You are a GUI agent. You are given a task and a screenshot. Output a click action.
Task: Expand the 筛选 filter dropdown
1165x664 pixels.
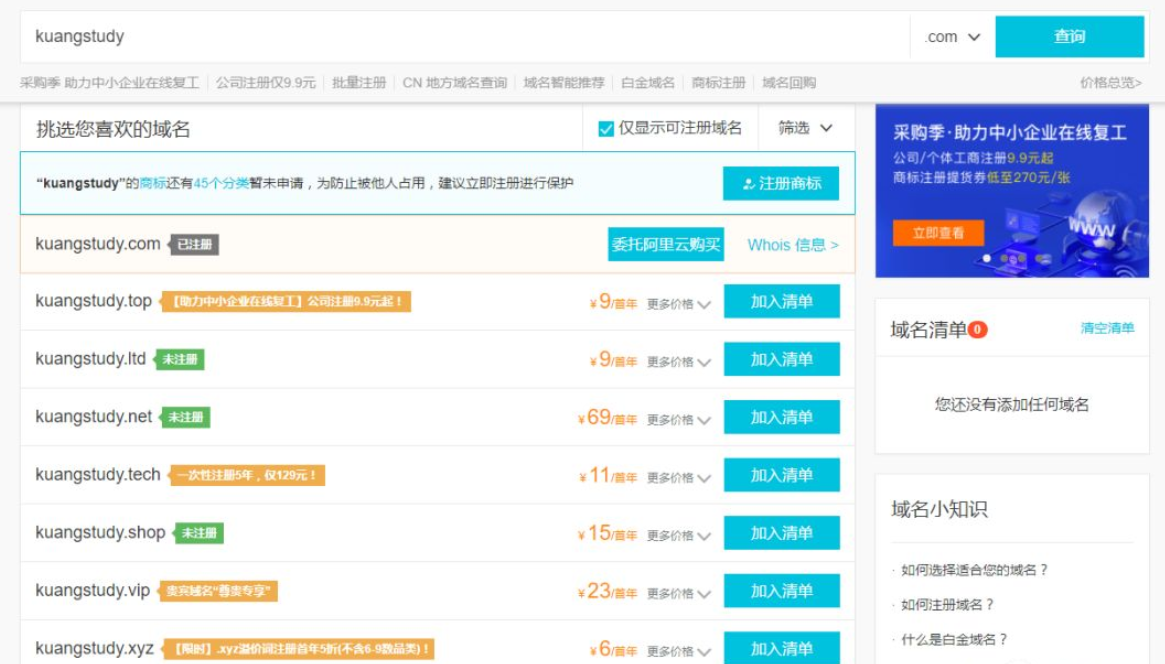point(805,128)
